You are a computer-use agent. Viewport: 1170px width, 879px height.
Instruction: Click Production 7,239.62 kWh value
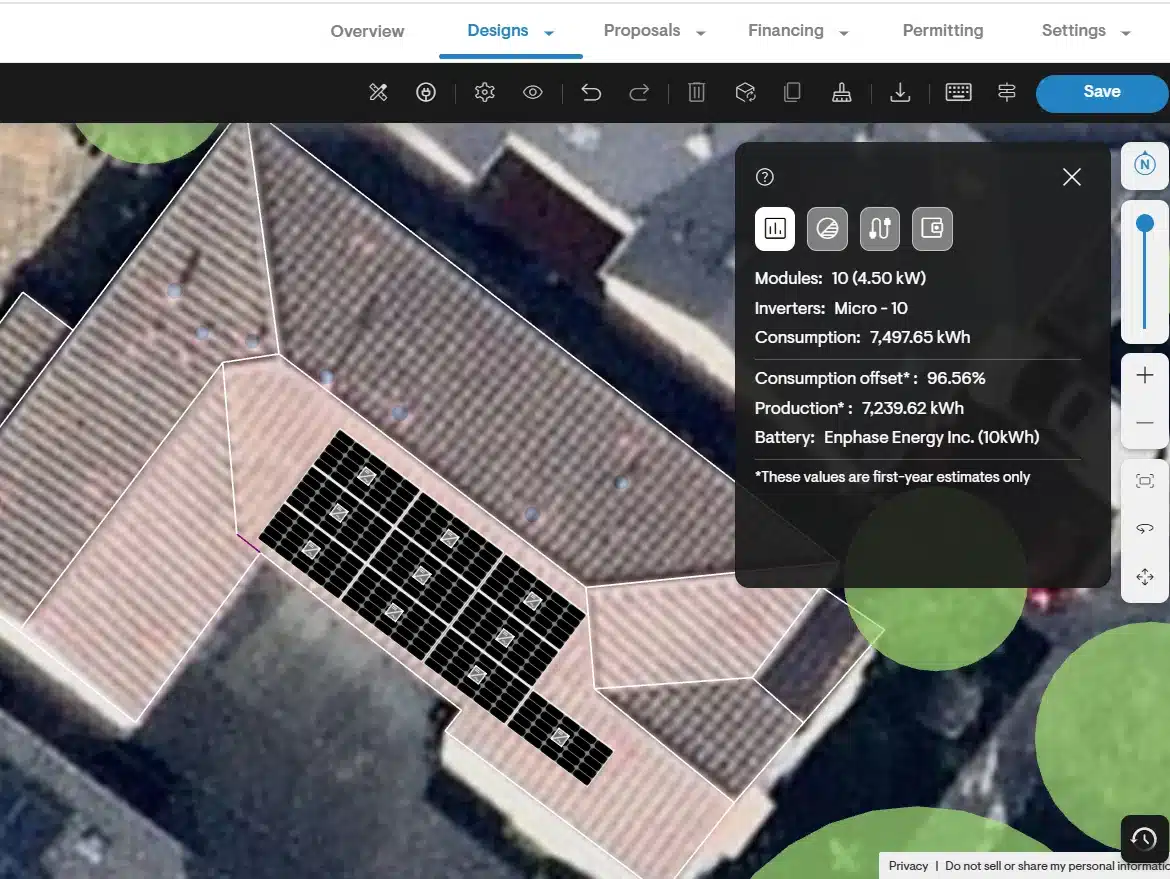(x=913, y=408)
